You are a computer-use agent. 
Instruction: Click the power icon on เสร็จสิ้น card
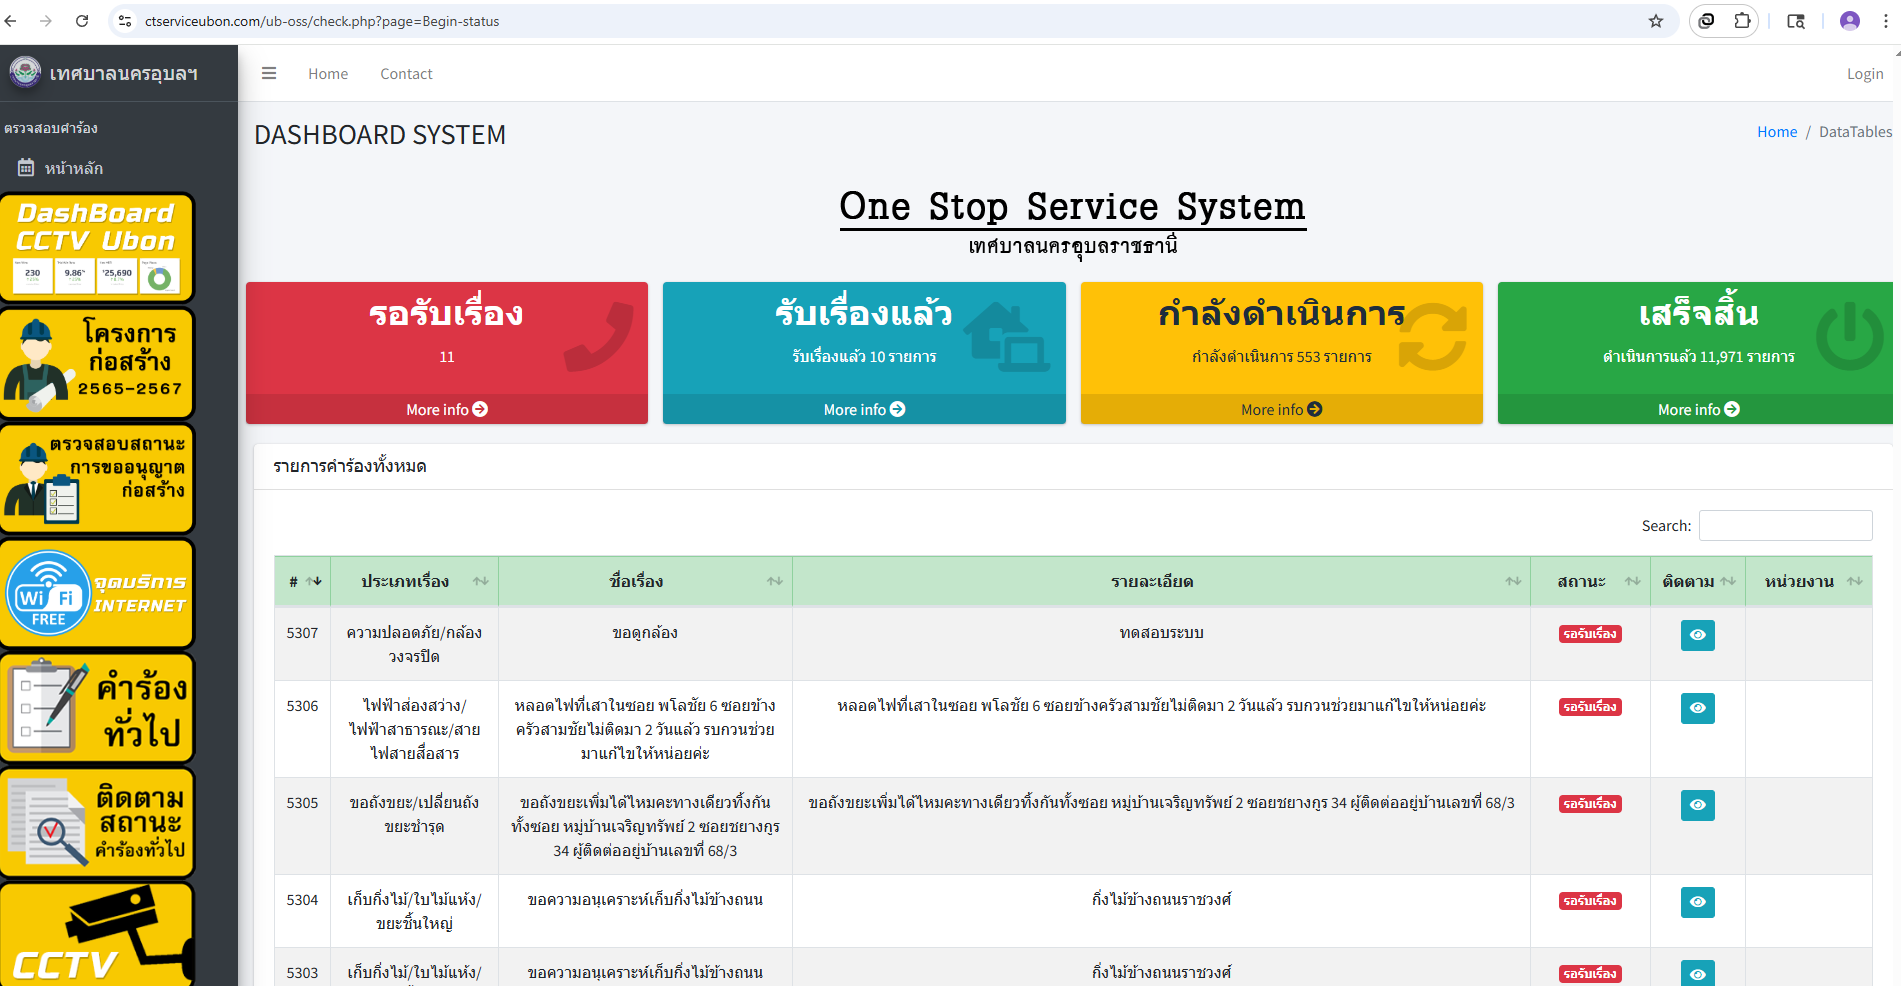point(1849,337)
